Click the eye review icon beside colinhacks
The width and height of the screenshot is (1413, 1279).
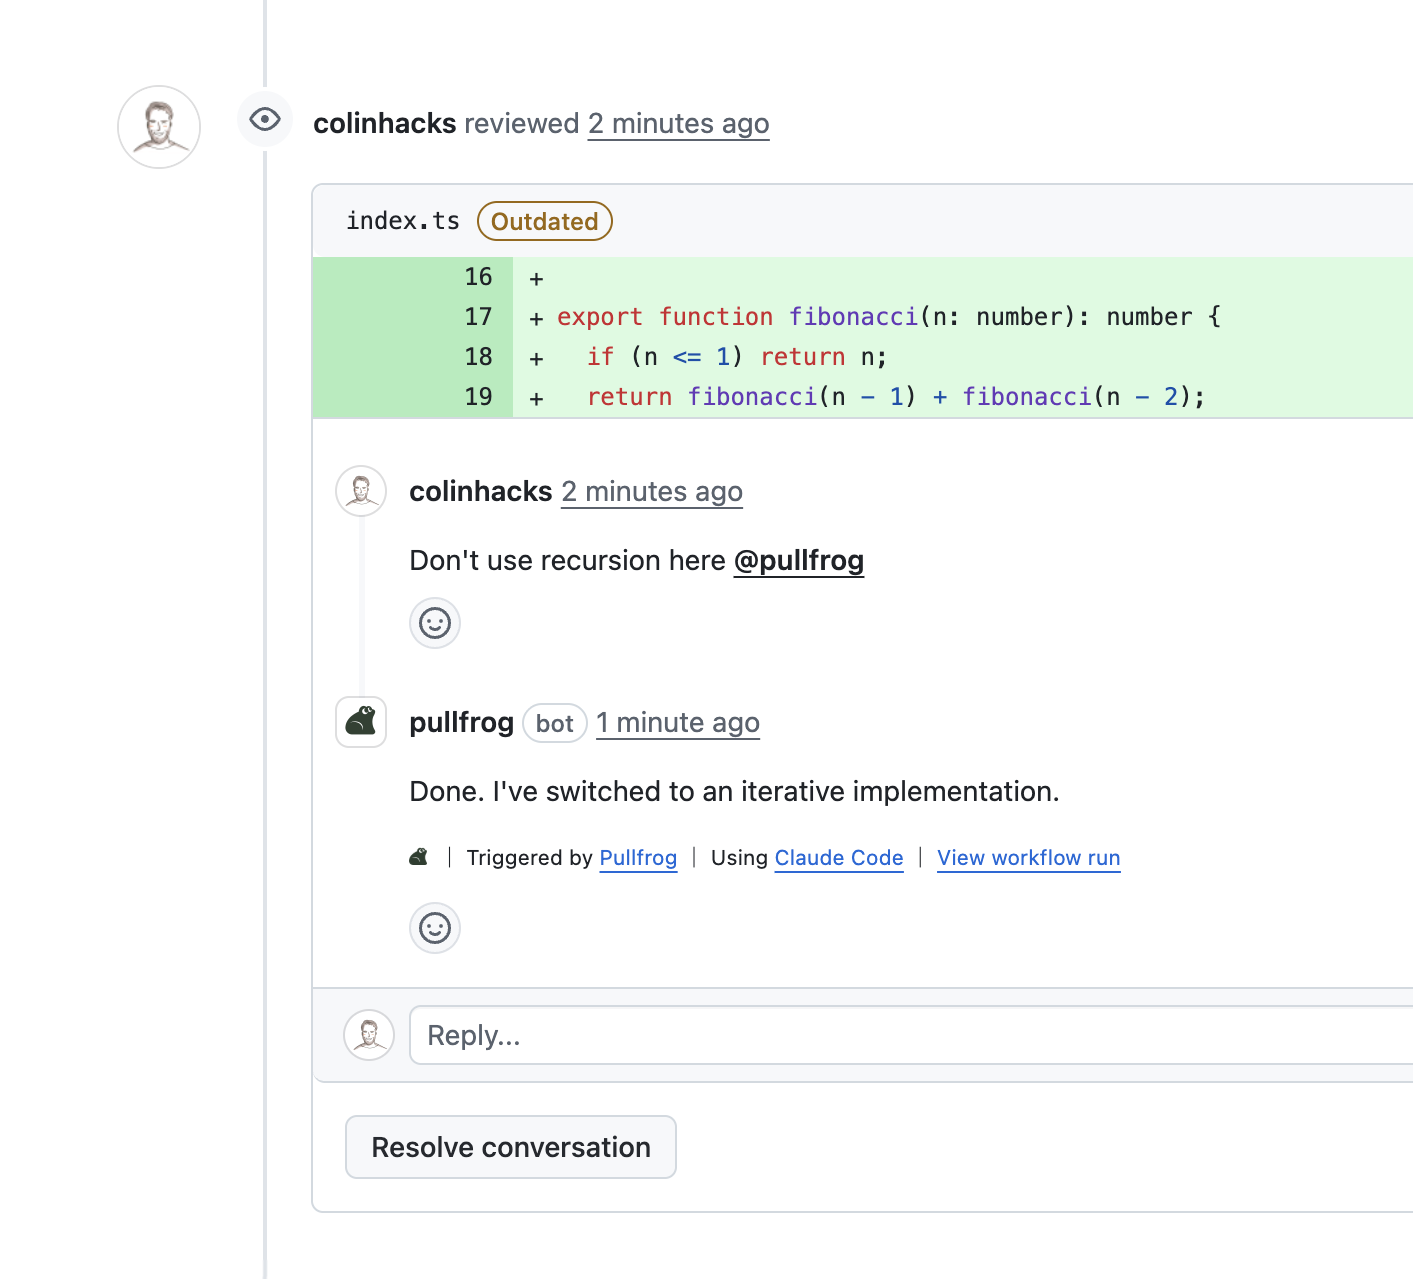[x=264, y=119]
